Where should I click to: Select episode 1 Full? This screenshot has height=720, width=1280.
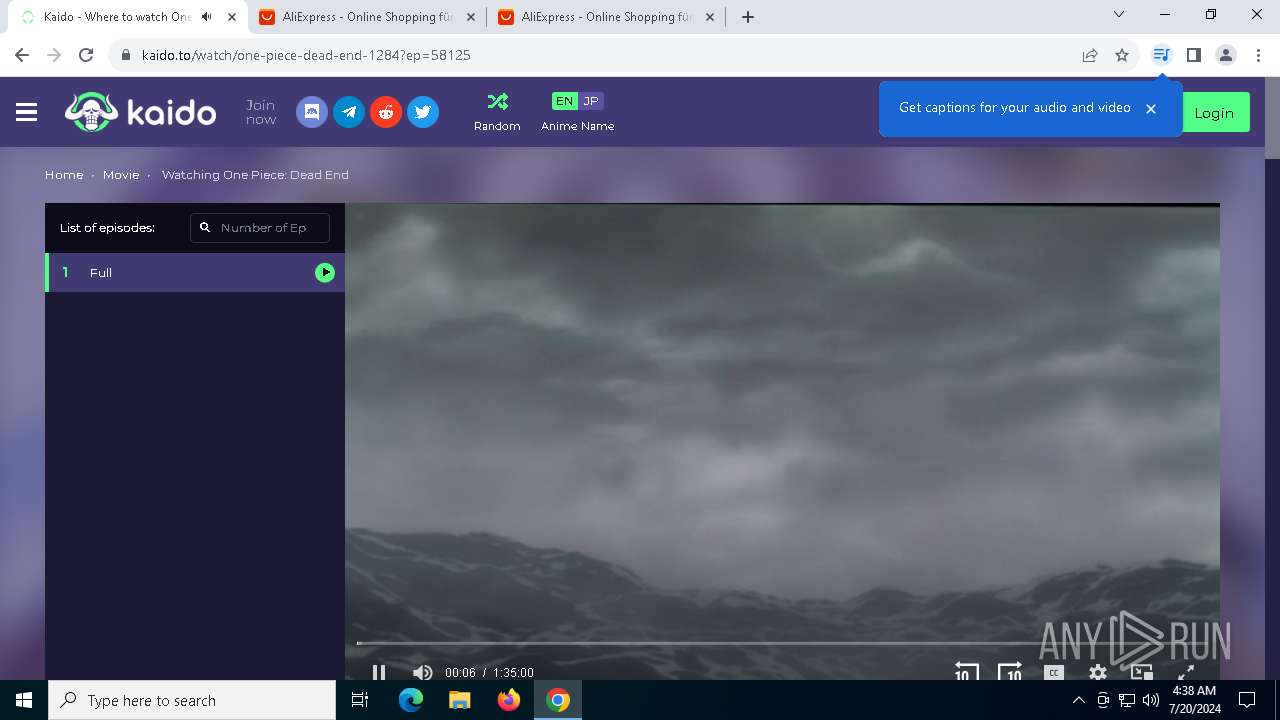195,272
